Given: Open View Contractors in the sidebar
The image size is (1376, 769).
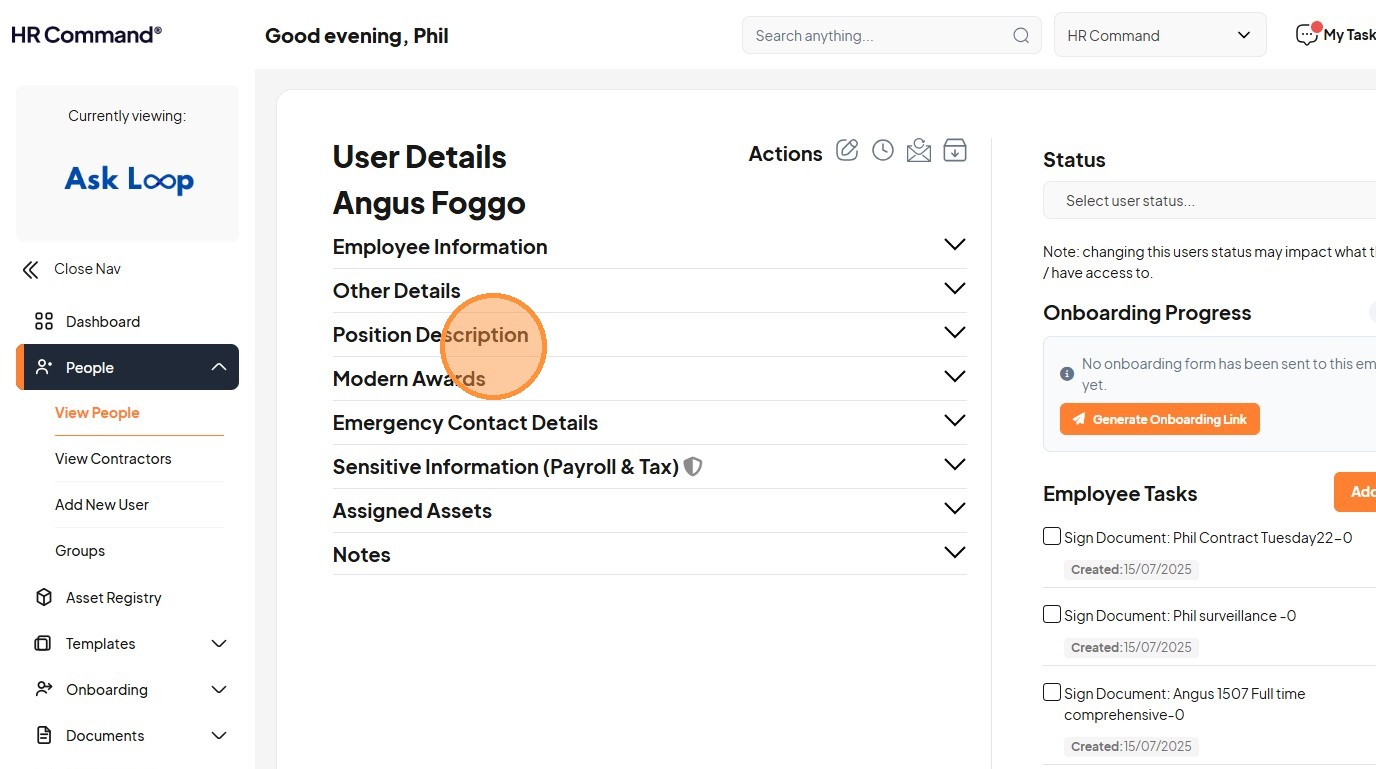Looking at the screenshot, I should [113, 459].
